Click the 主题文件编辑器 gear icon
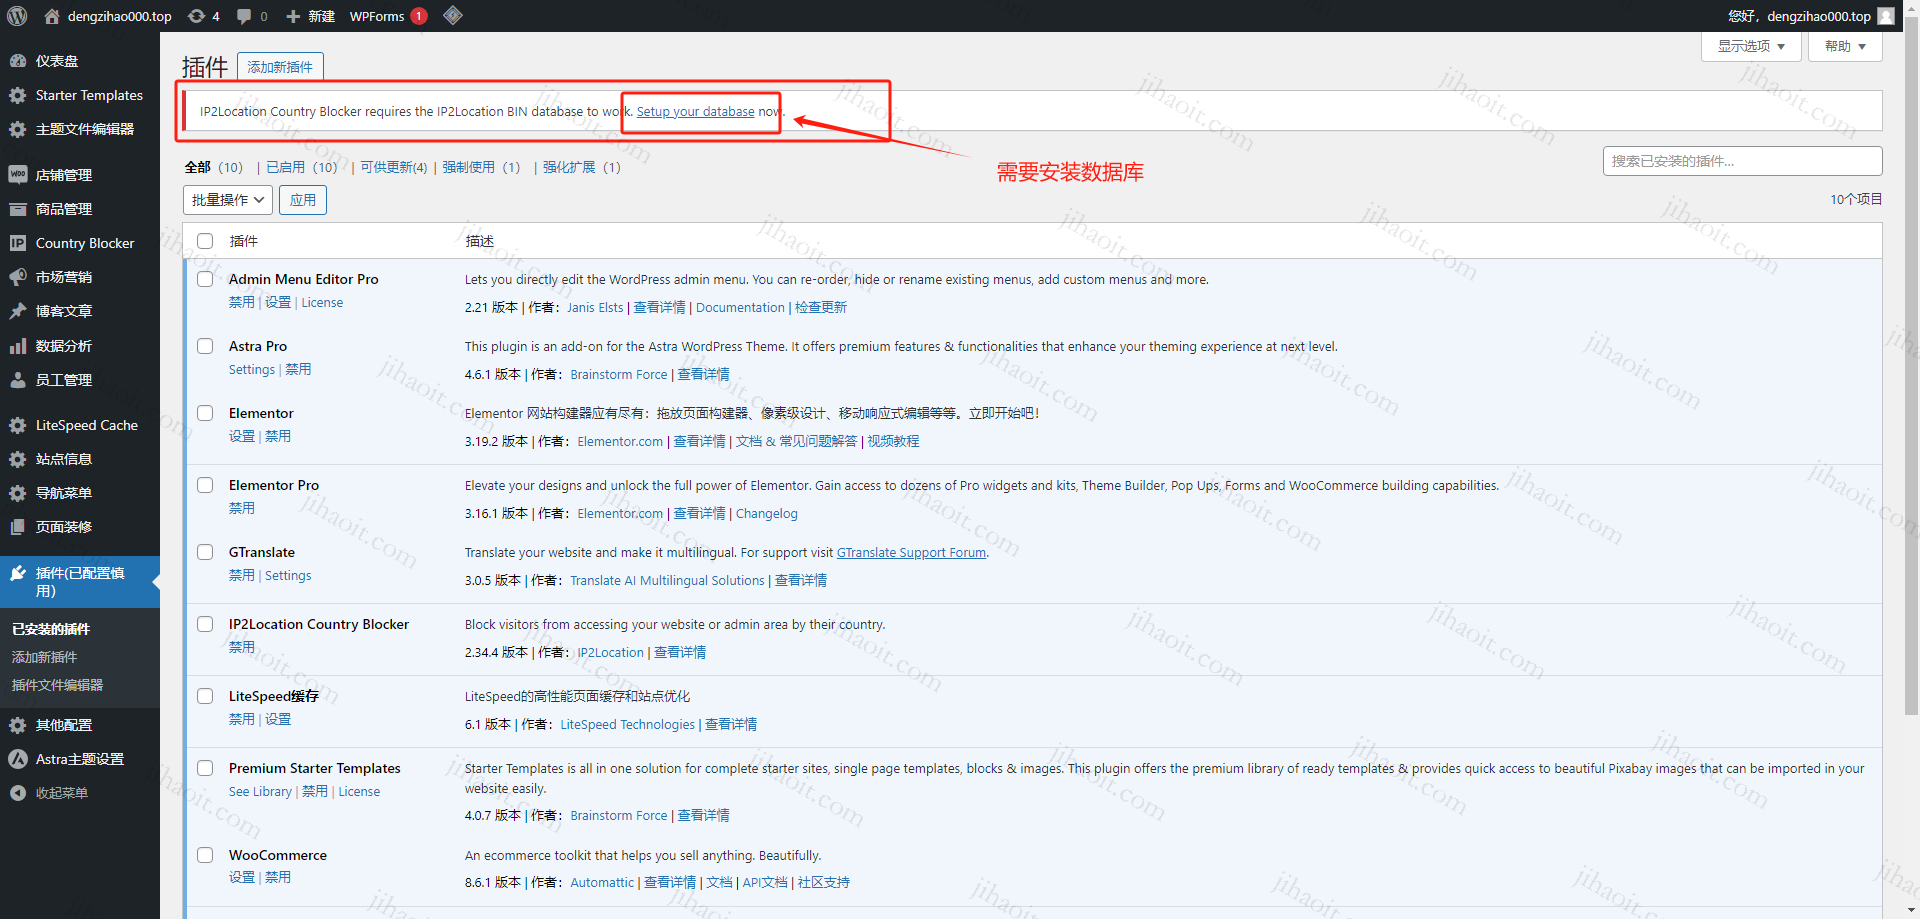1920x919 pixels. [x=18, y=129]
